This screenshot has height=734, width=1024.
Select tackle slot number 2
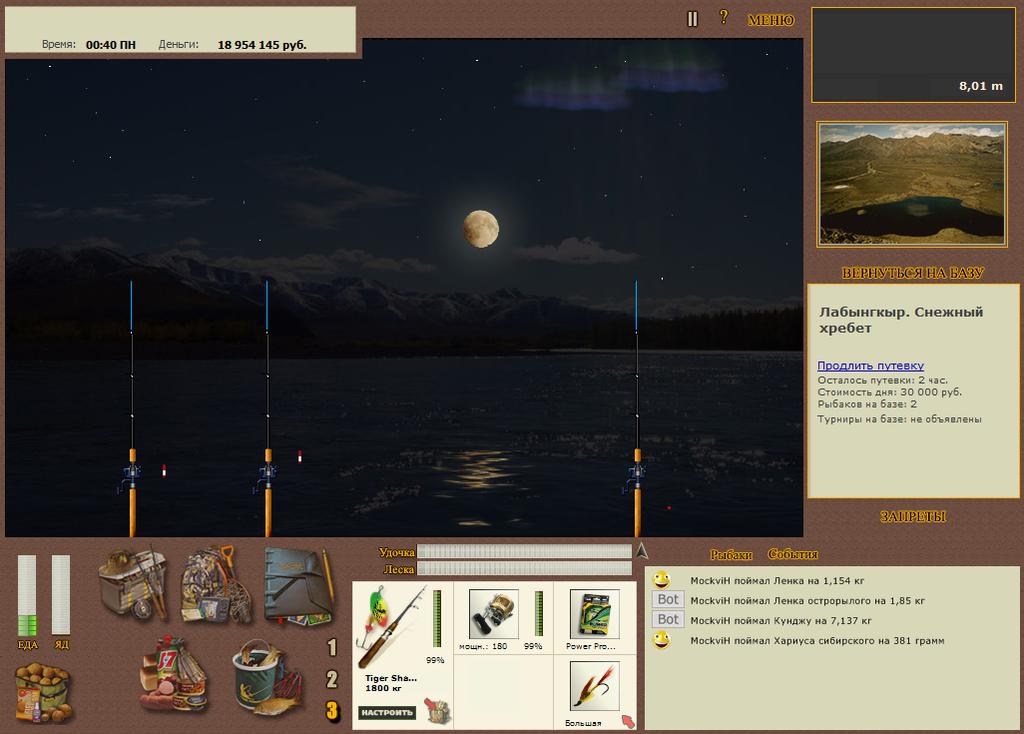[332, 679]
